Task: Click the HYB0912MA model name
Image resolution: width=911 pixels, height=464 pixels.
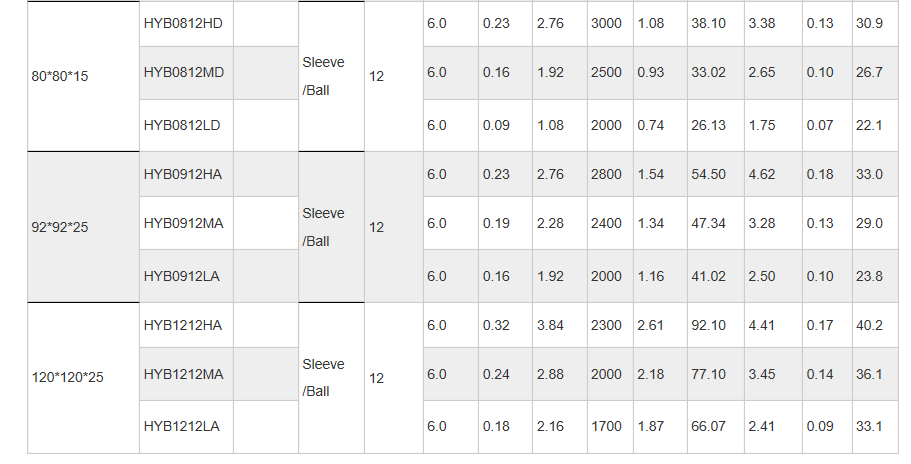Action: (183, 223)
